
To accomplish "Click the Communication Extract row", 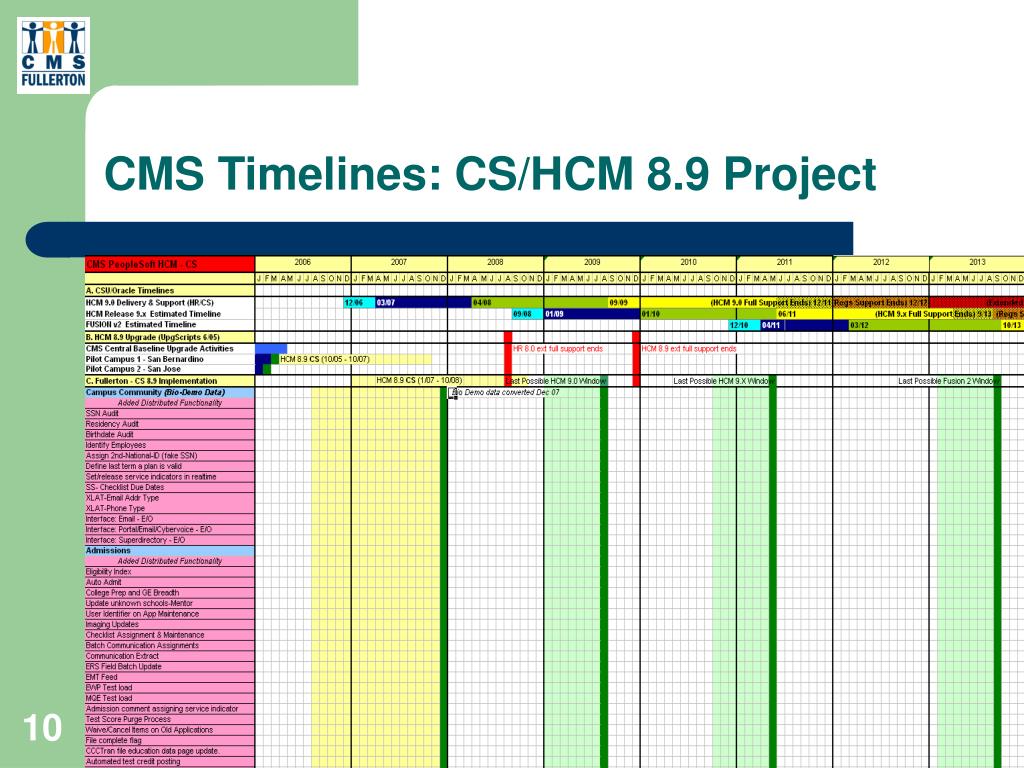I will tap(170, 656).
